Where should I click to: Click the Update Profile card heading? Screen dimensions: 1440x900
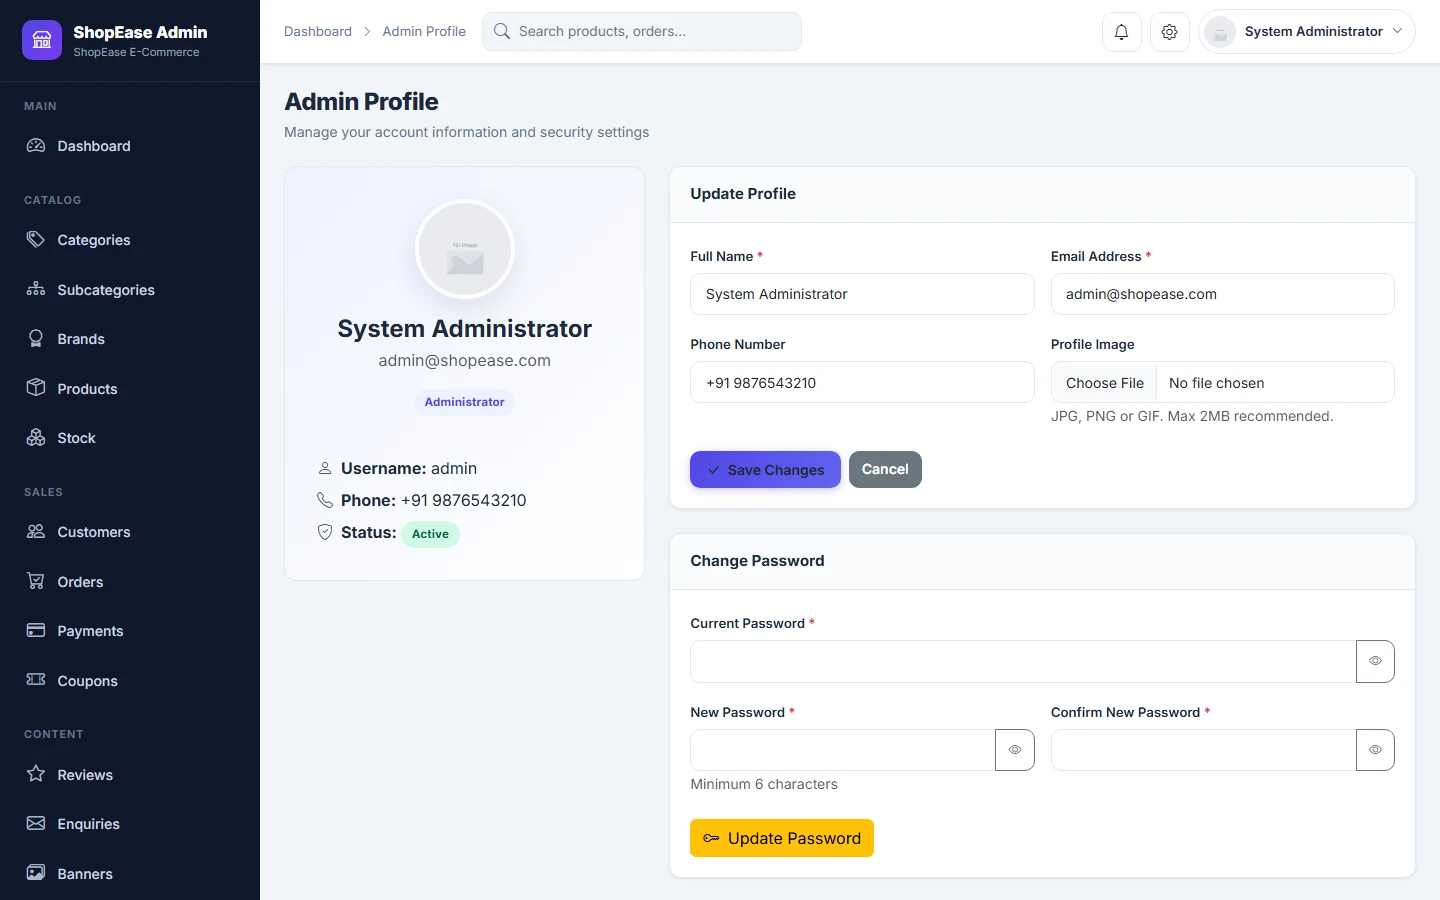(x=743, y=194)
